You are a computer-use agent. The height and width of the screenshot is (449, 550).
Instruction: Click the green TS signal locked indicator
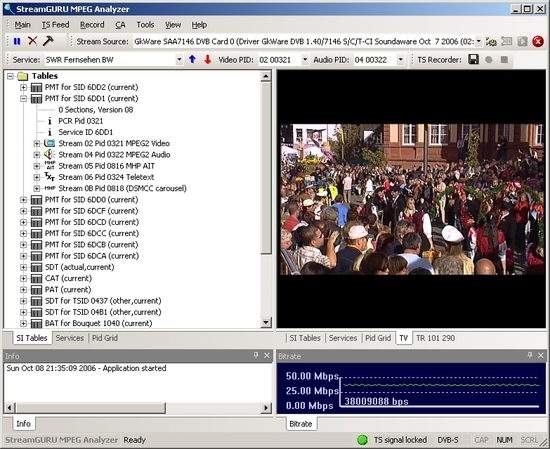[x=362, y=440]
